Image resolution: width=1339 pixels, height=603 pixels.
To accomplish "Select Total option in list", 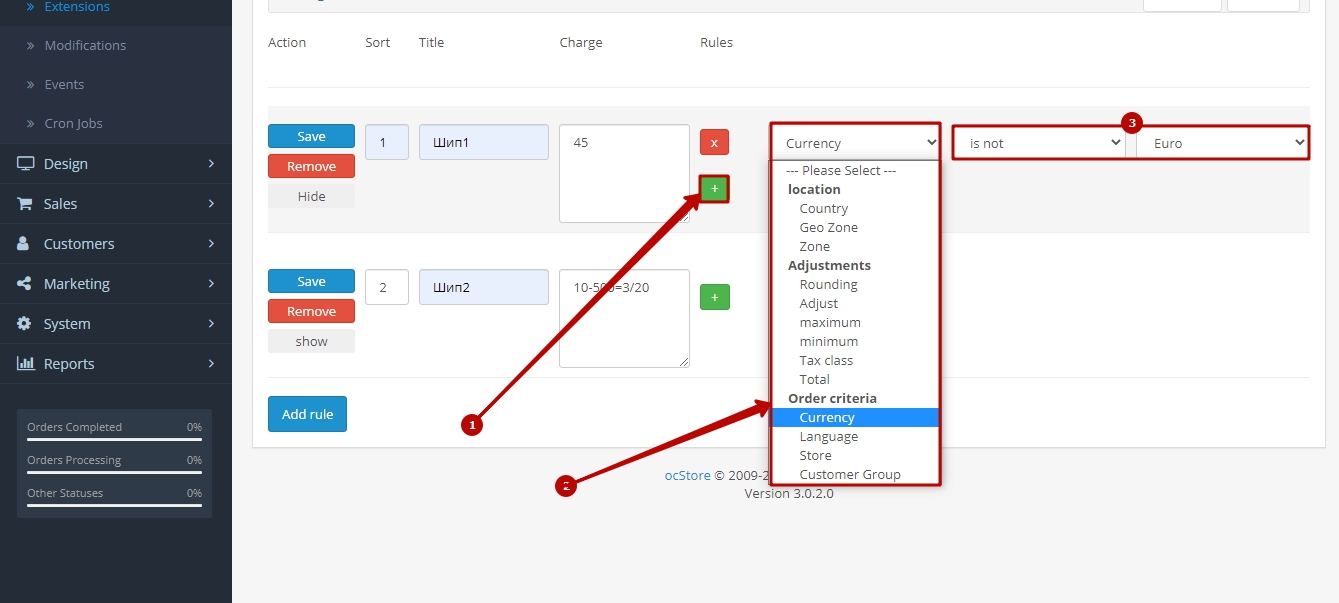I will pos(855,379).
